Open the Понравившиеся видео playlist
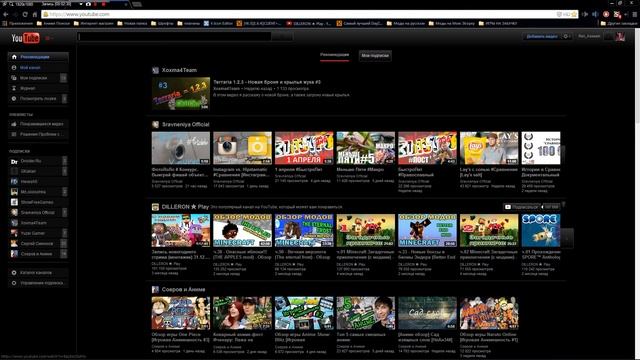 [x=38, y=124]
